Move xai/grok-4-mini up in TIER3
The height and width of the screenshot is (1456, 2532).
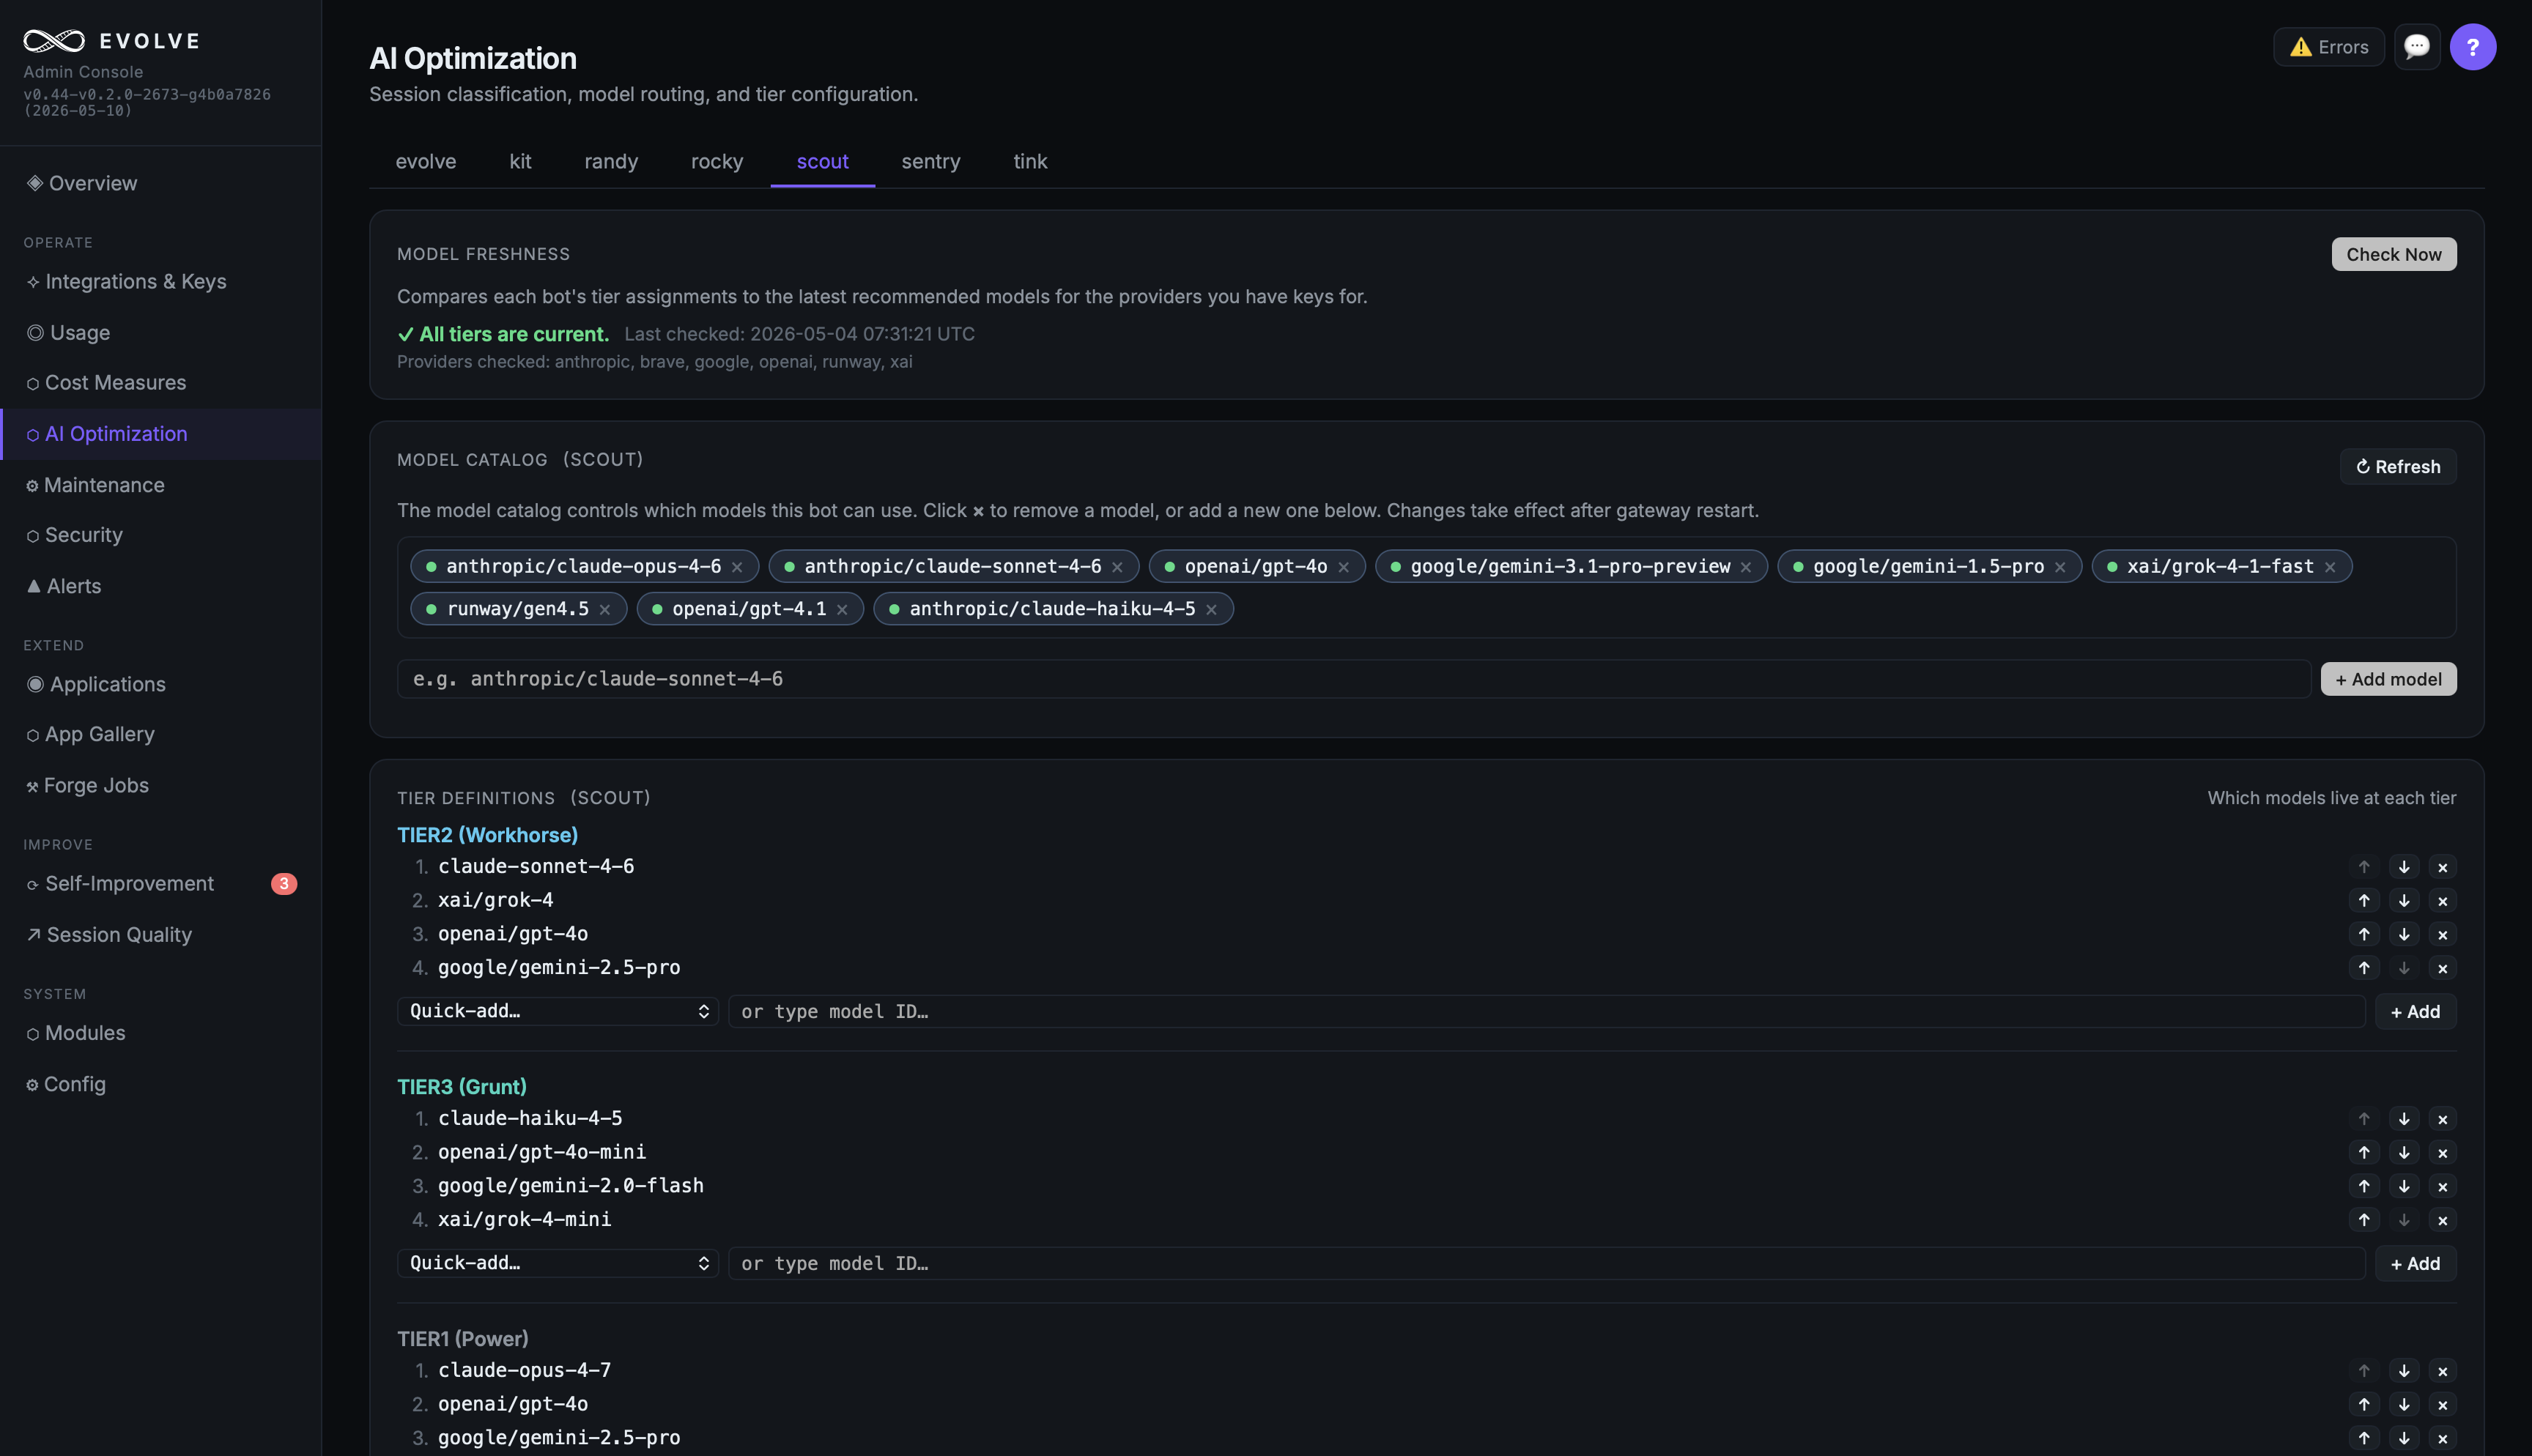(x=2364, y=1220)
